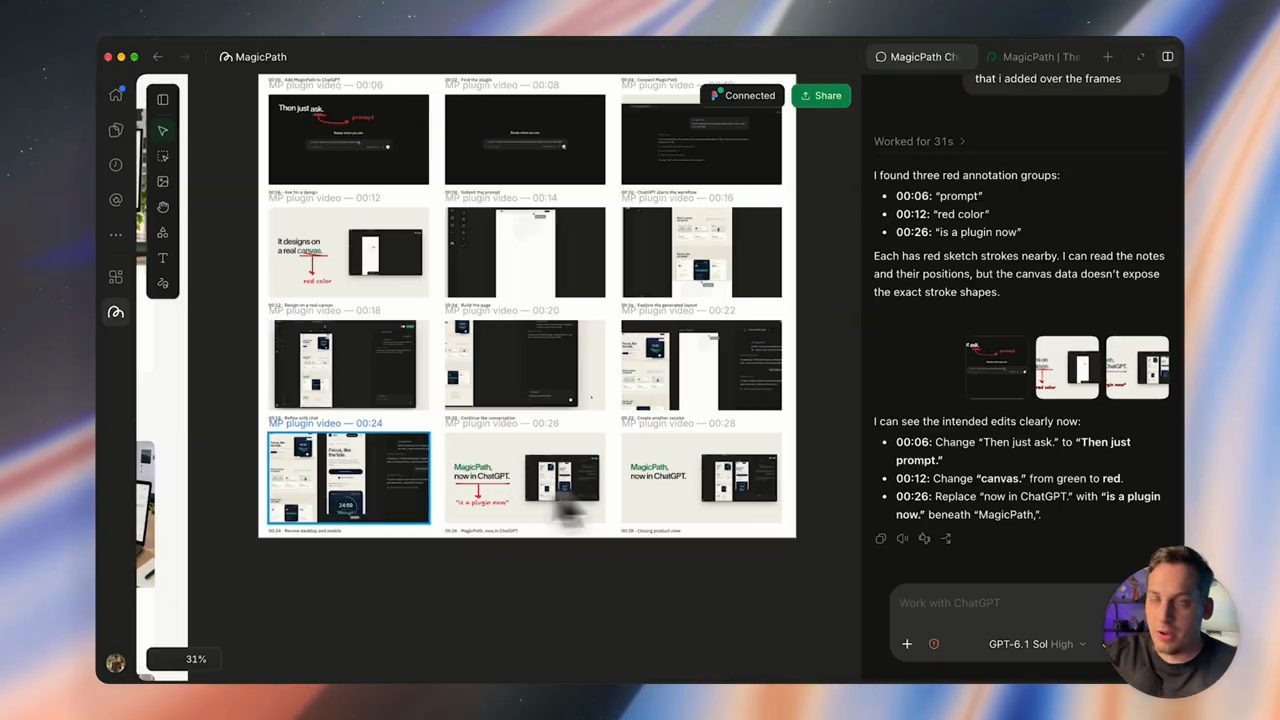Open the apps grid icon in the sidebar

[116, 277]
